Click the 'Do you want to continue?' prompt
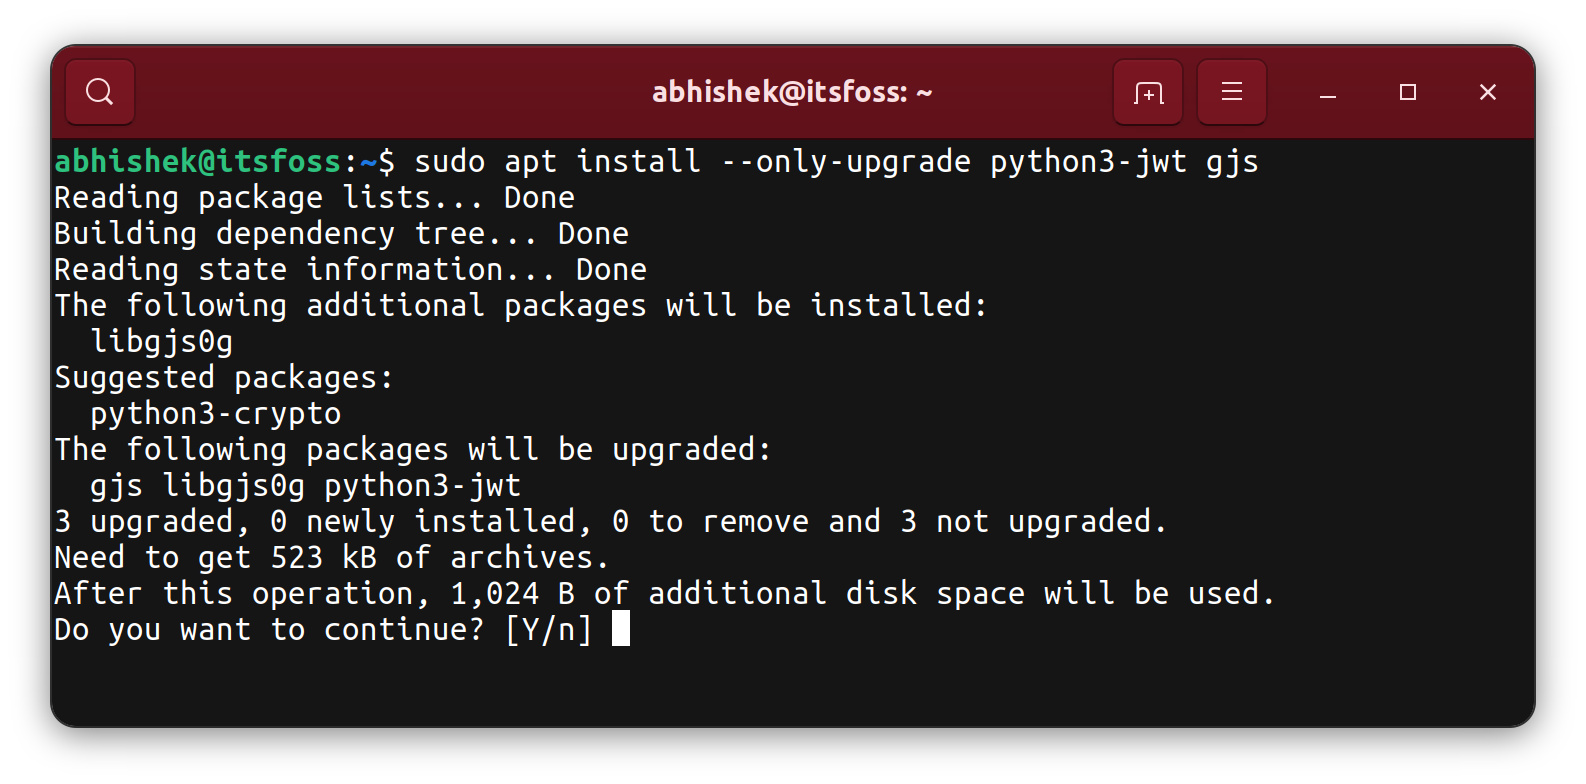 click(269, 630)
